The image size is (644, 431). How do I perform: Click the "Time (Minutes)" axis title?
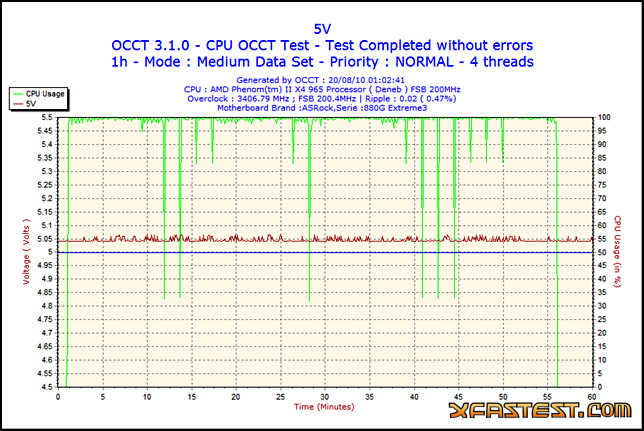pos(324,407)
